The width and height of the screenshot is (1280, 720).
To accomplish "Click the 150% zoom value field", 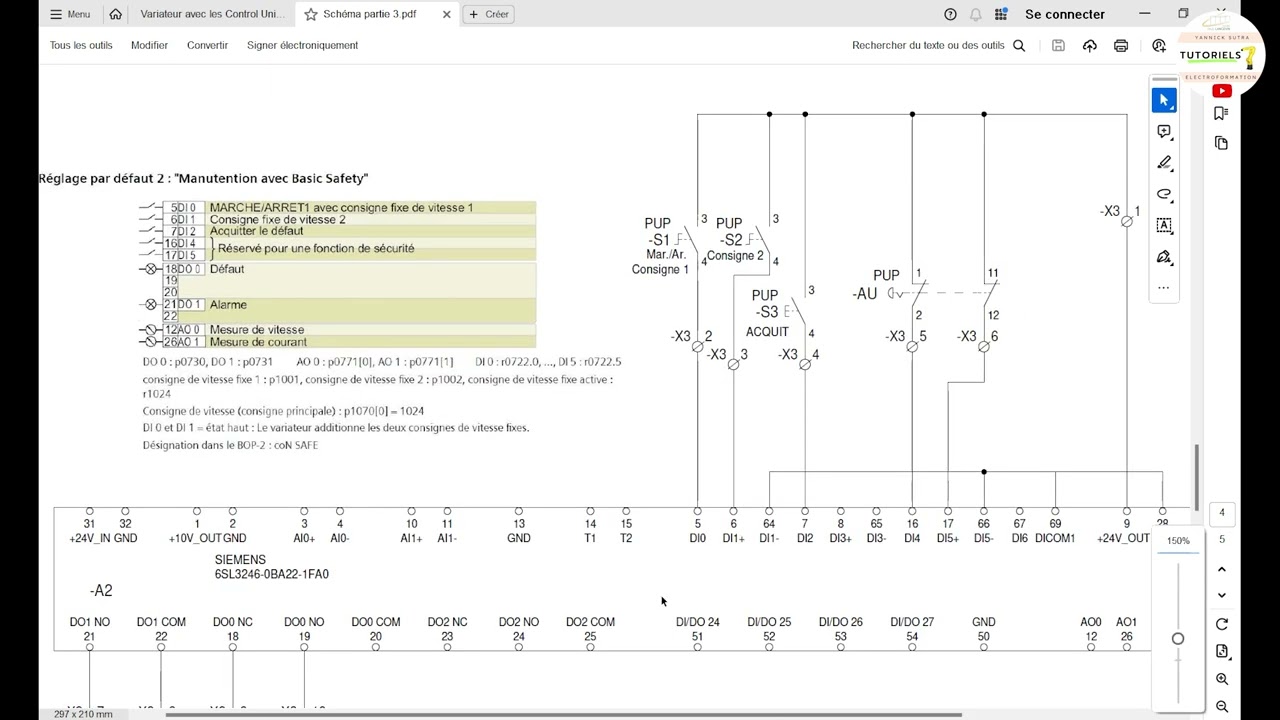I will pyautogui.click(x=1178, y=541).
